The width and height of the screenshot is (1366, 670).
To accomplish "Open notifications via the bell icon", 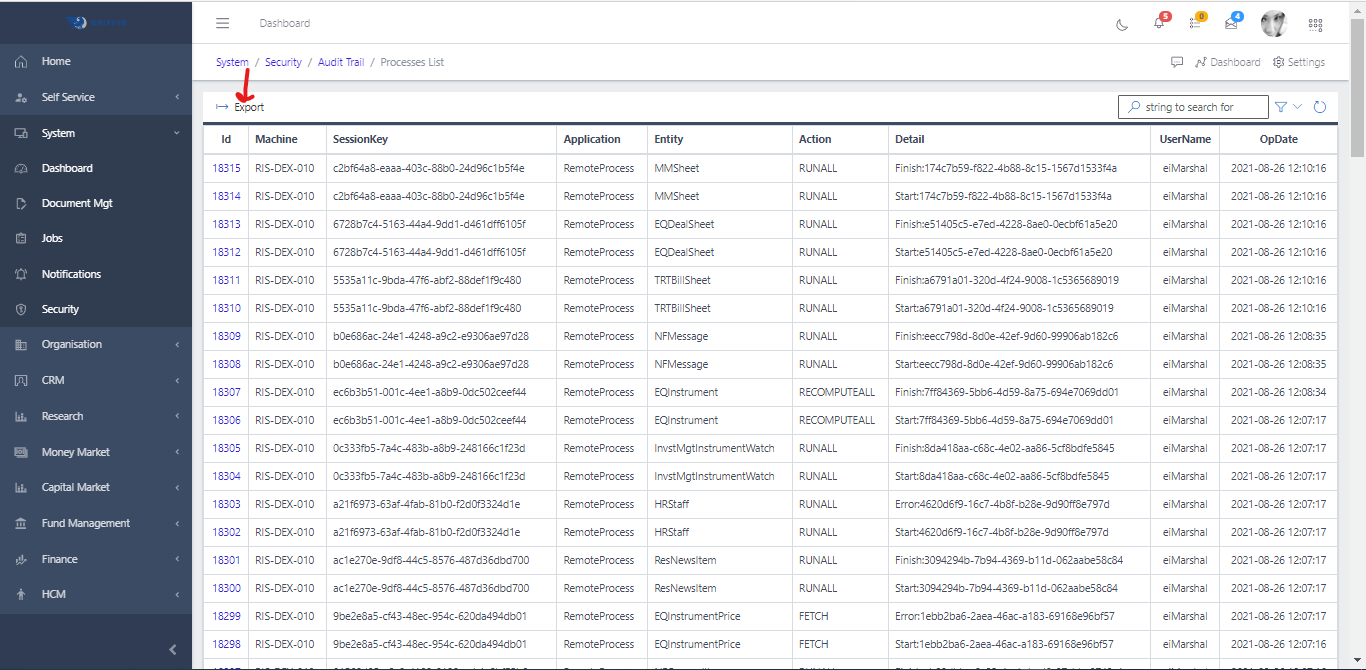I will (x=1158, y=24).
